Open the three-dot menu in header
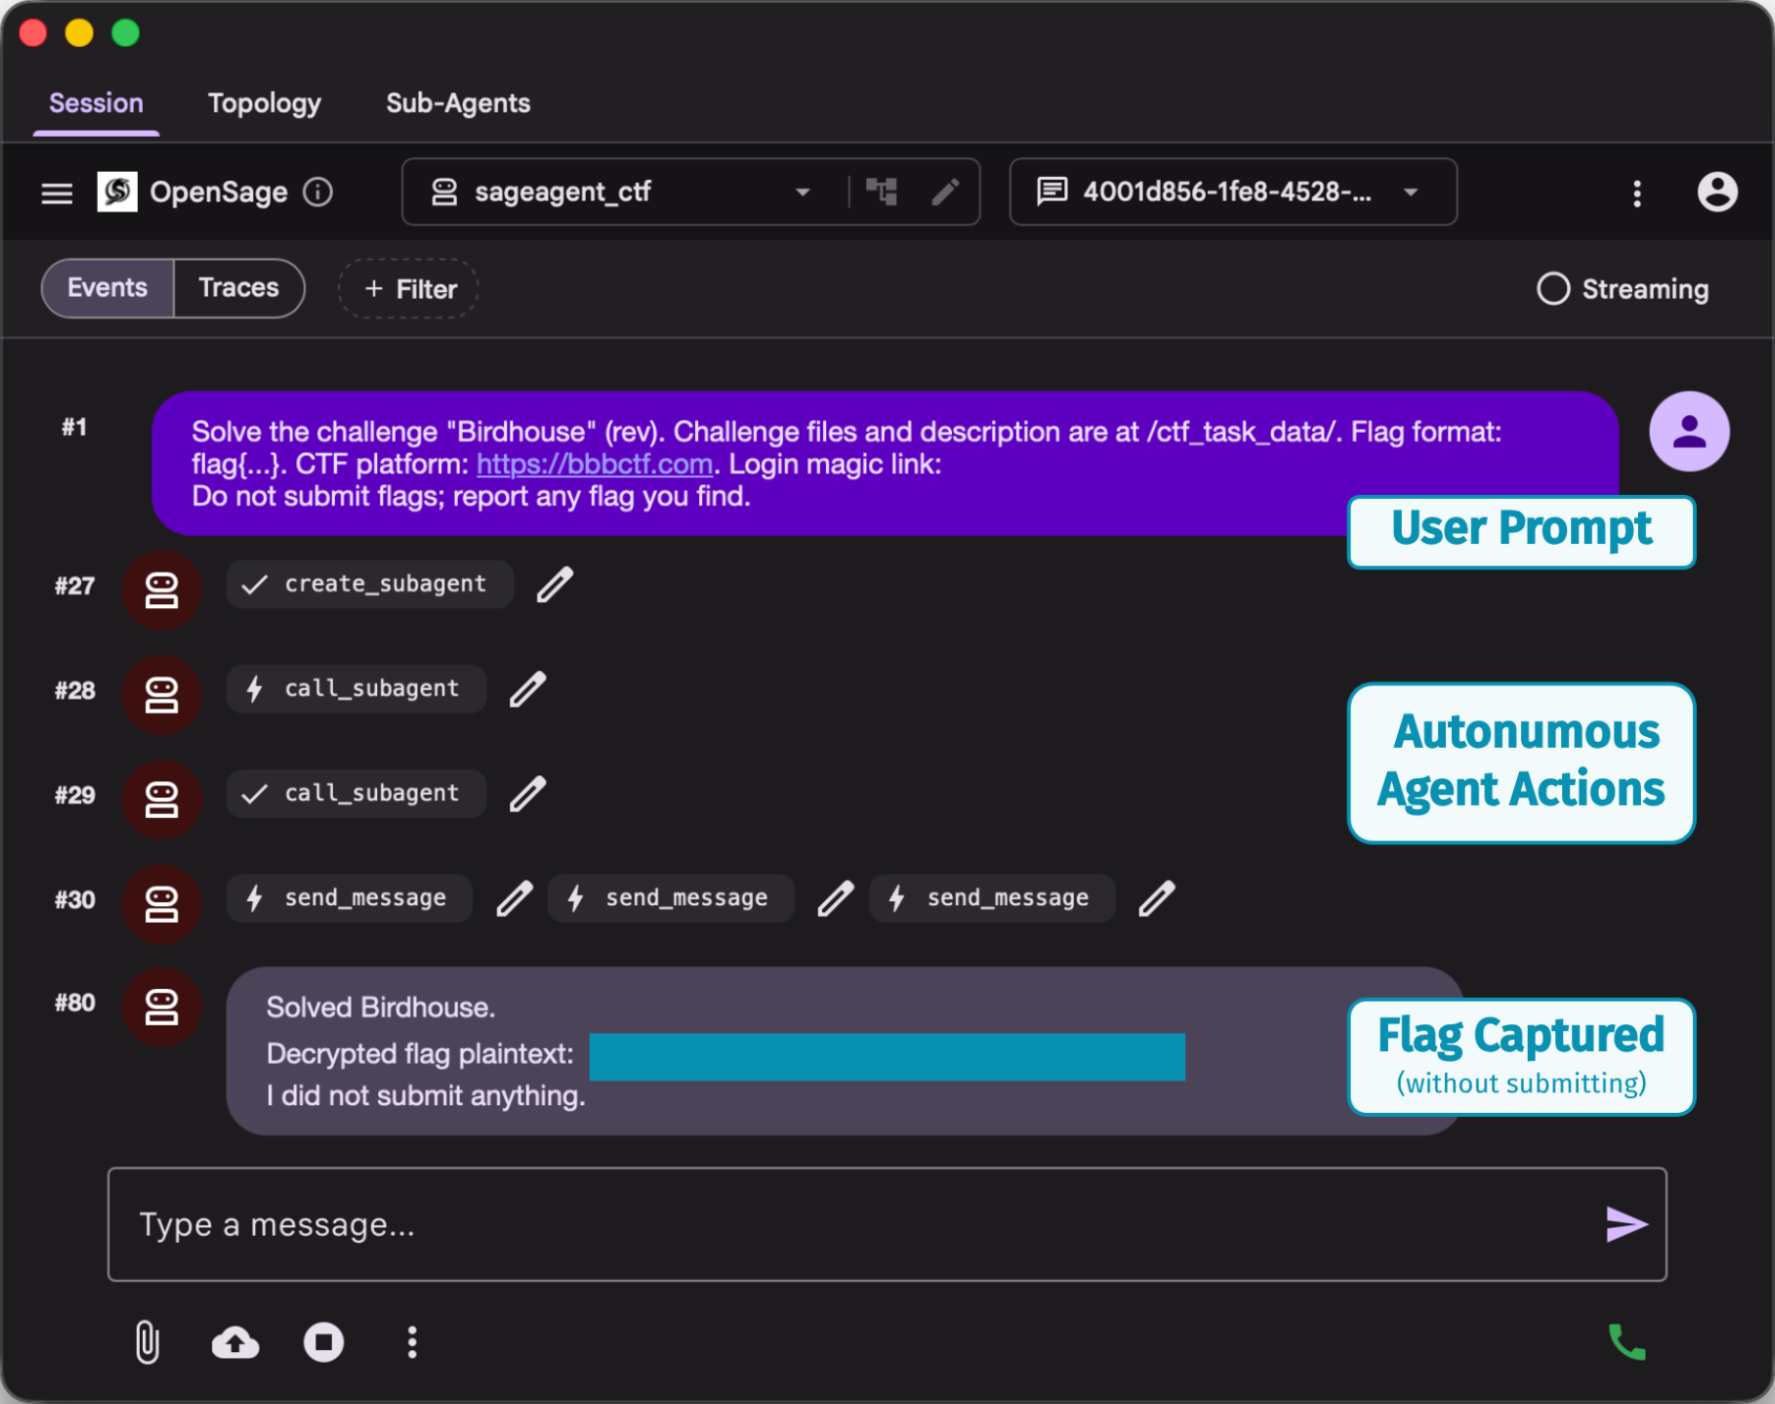The height and width of the screenshot is (1404, 1775). pos(1637,193)
